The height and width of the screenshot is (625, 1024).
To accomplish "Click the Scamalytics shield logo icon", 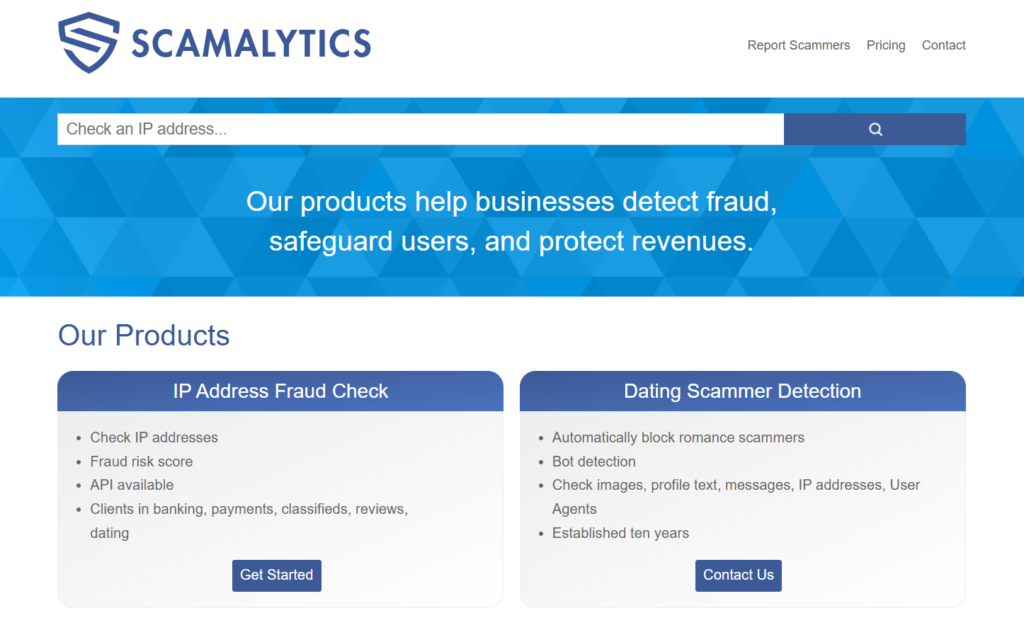I will pos(89,42).
